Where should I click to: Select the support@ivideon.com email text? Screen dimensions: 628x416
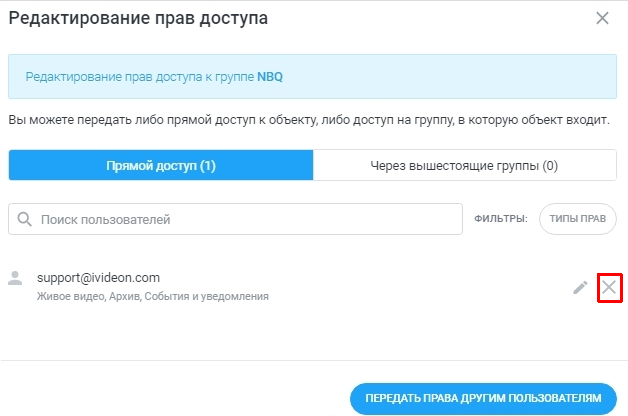pos(99,277)
